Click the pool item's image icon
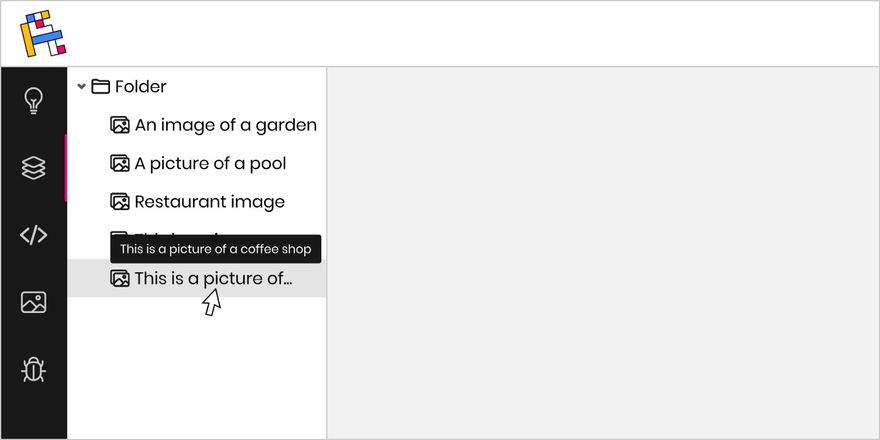 coord(120,163)
